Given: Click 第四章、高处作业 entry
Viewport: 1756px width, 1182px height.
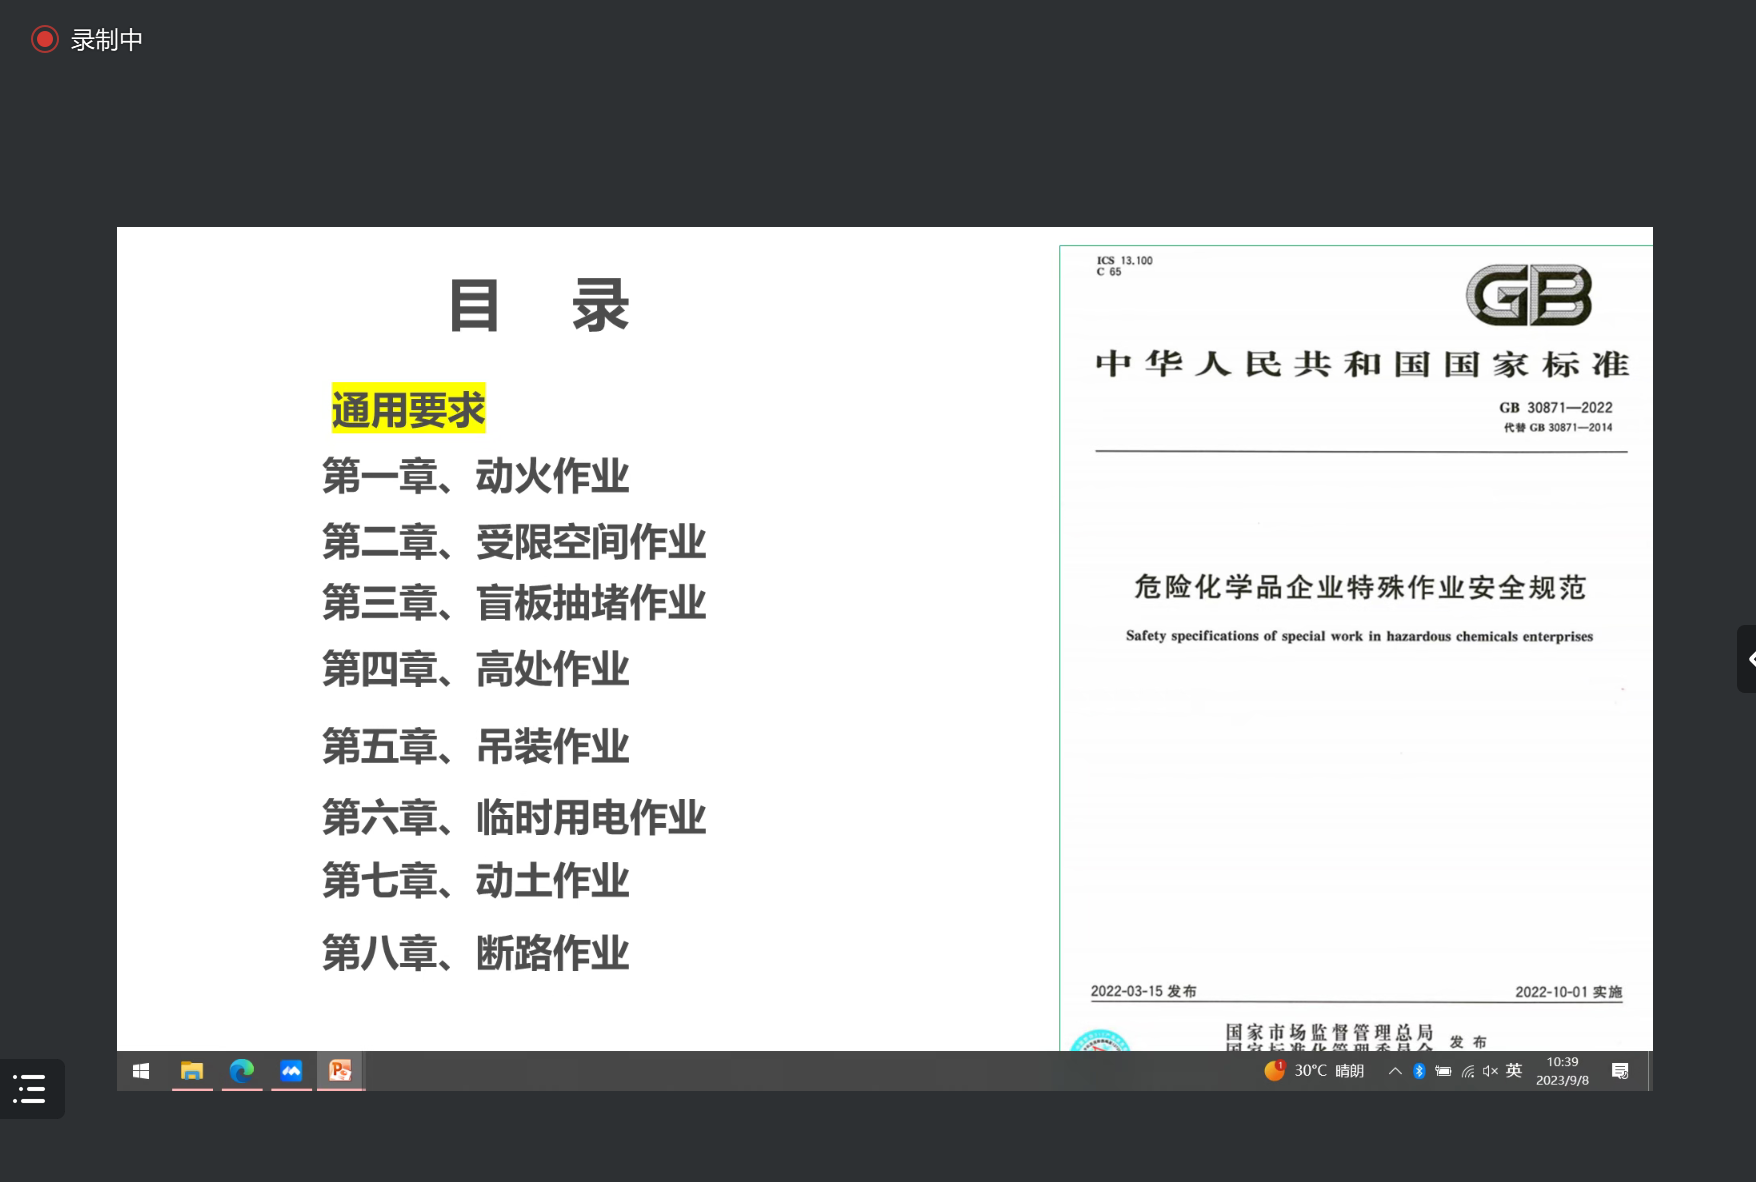Looking at the screenshot, I should 475,669.
